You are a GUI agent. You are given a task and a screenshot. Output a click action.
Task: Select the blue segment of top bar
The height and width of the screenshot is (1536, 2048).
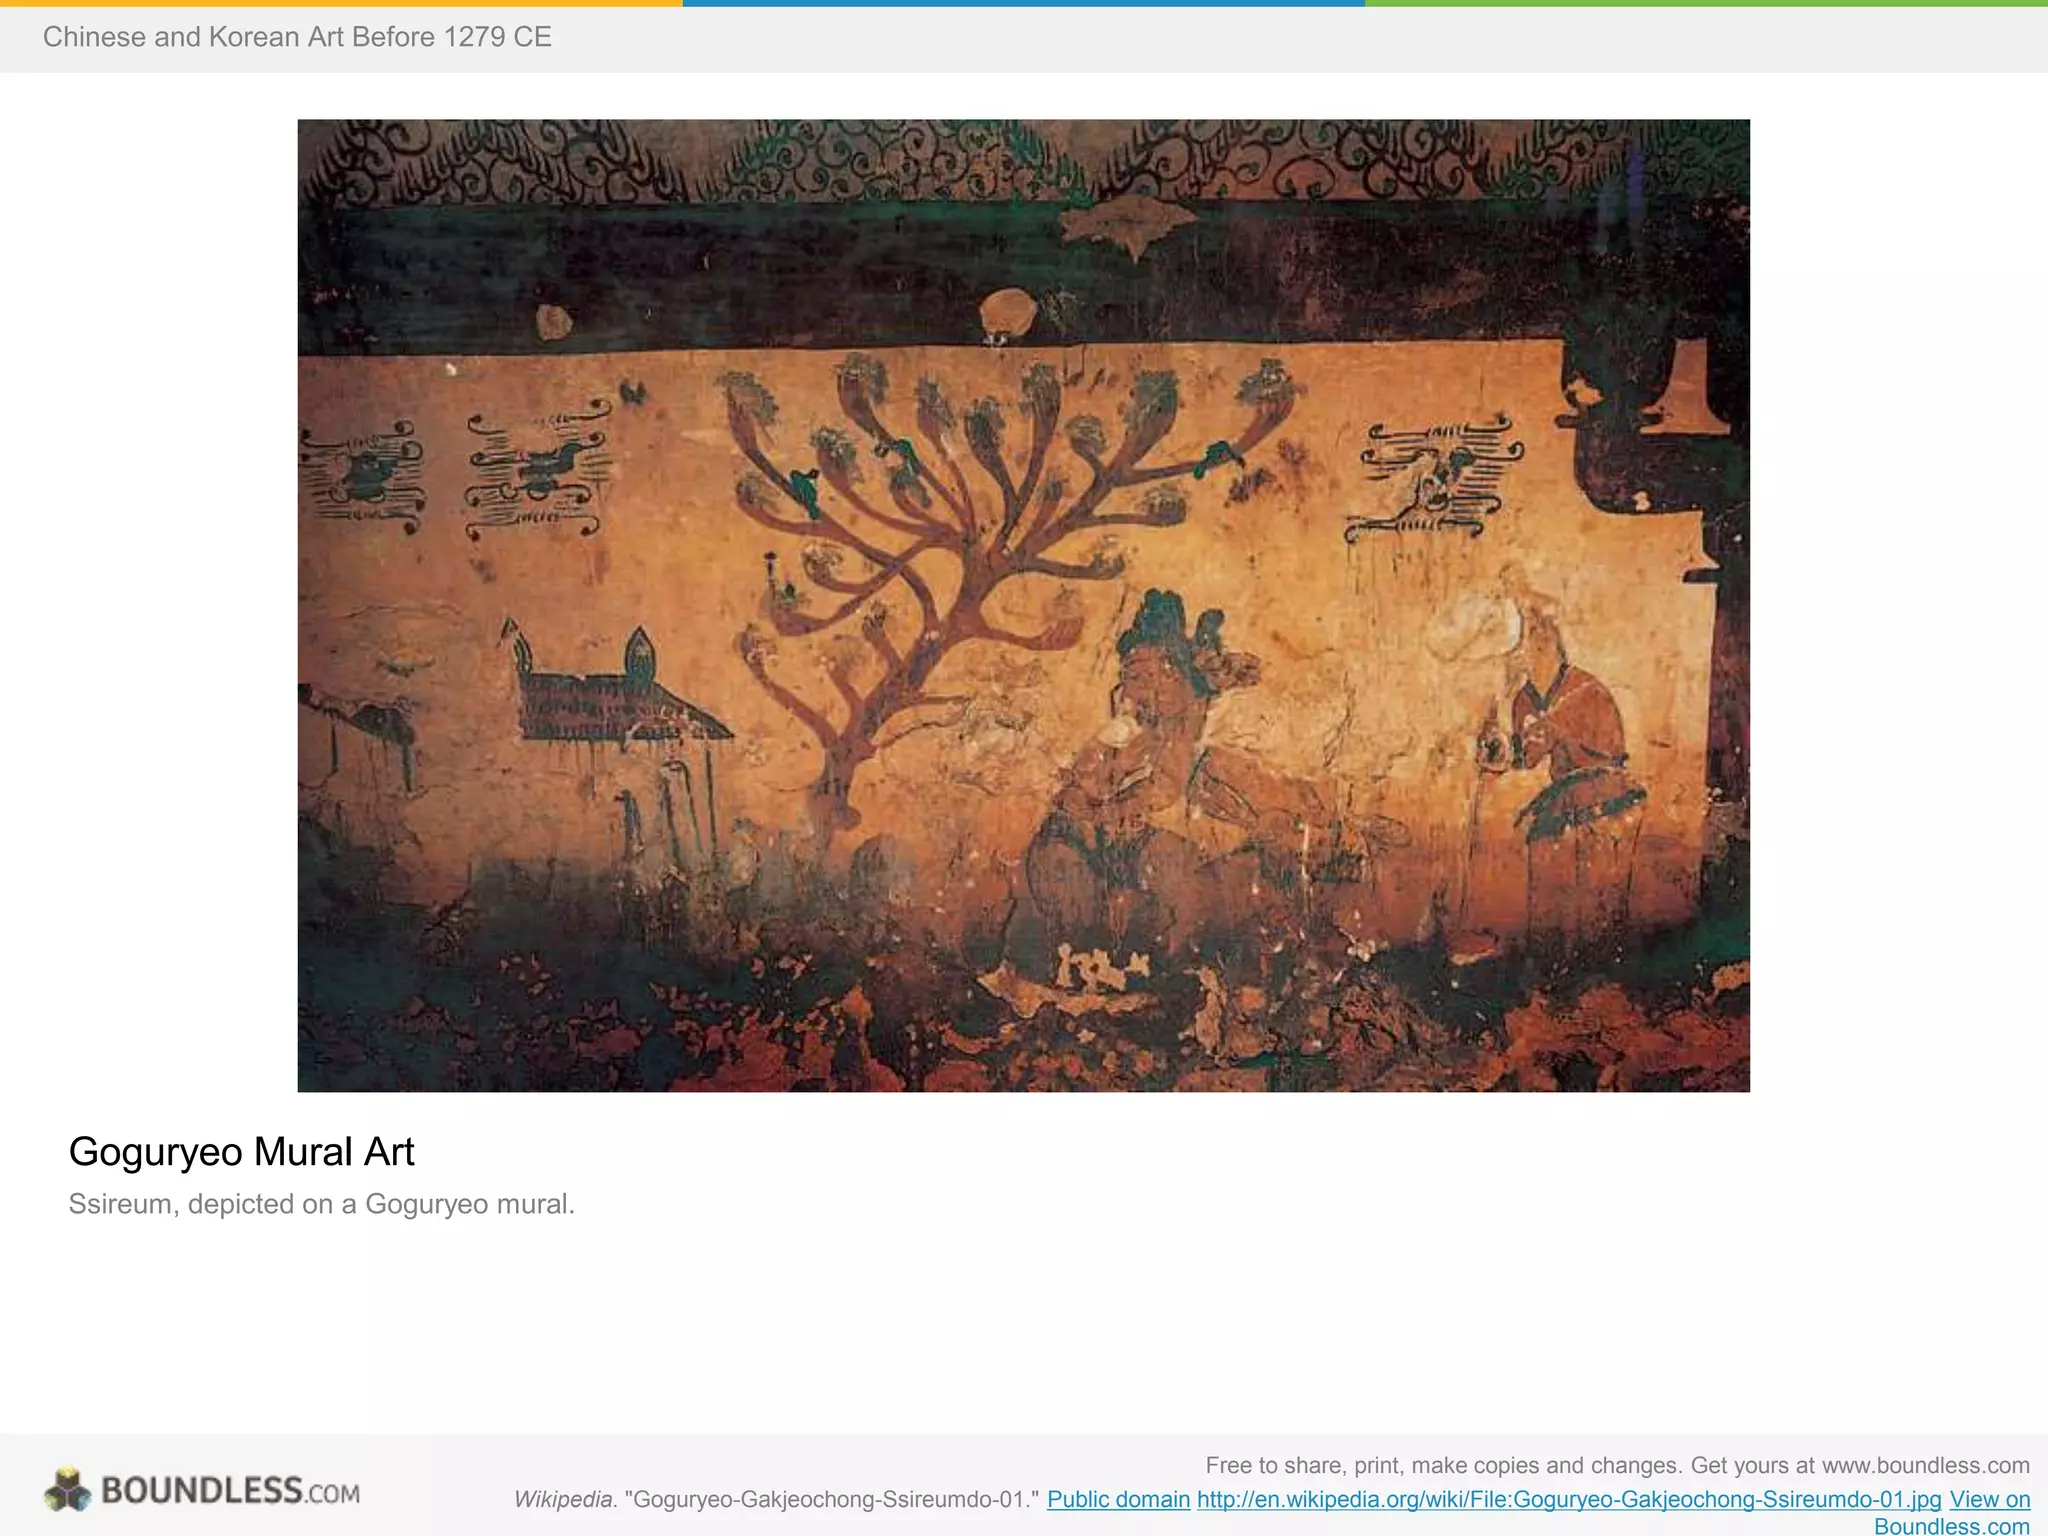point(1024,3)
